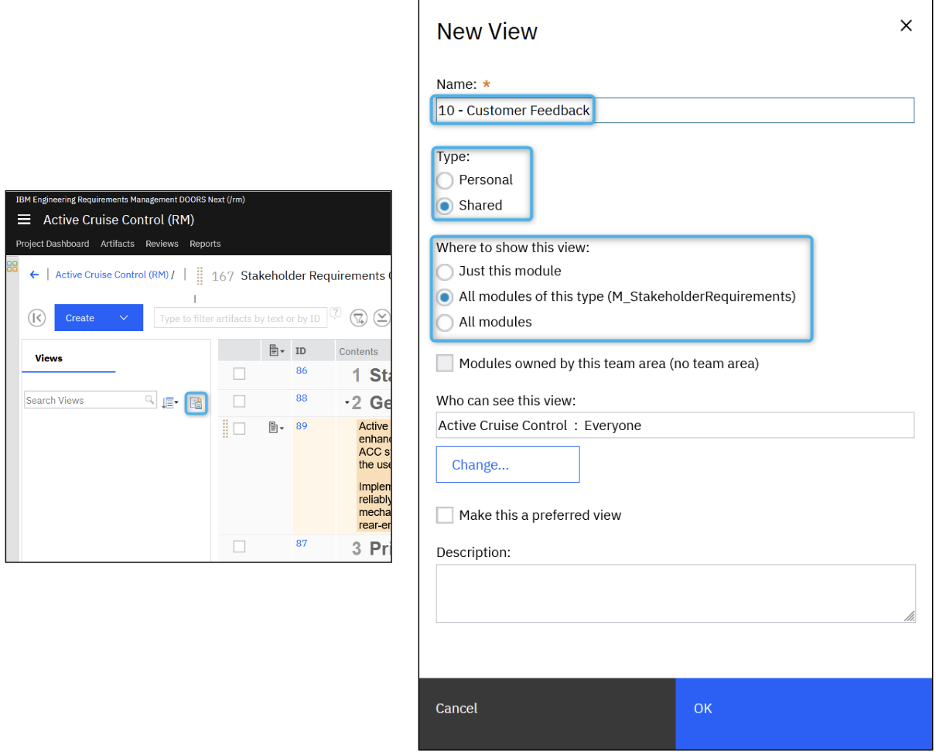This screenshot has width=936, height=756.
Task: Switch to the Views tab
Action: coord(49,358)
